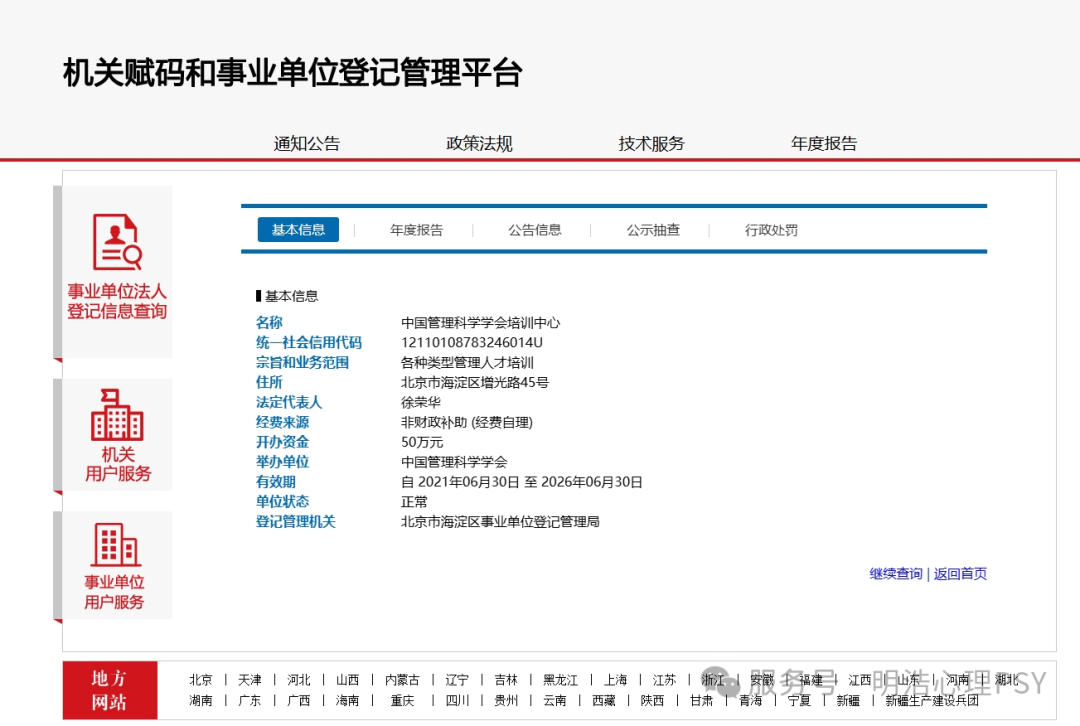
Task: Open the 北京 local site link
Action: pos(200,680)
